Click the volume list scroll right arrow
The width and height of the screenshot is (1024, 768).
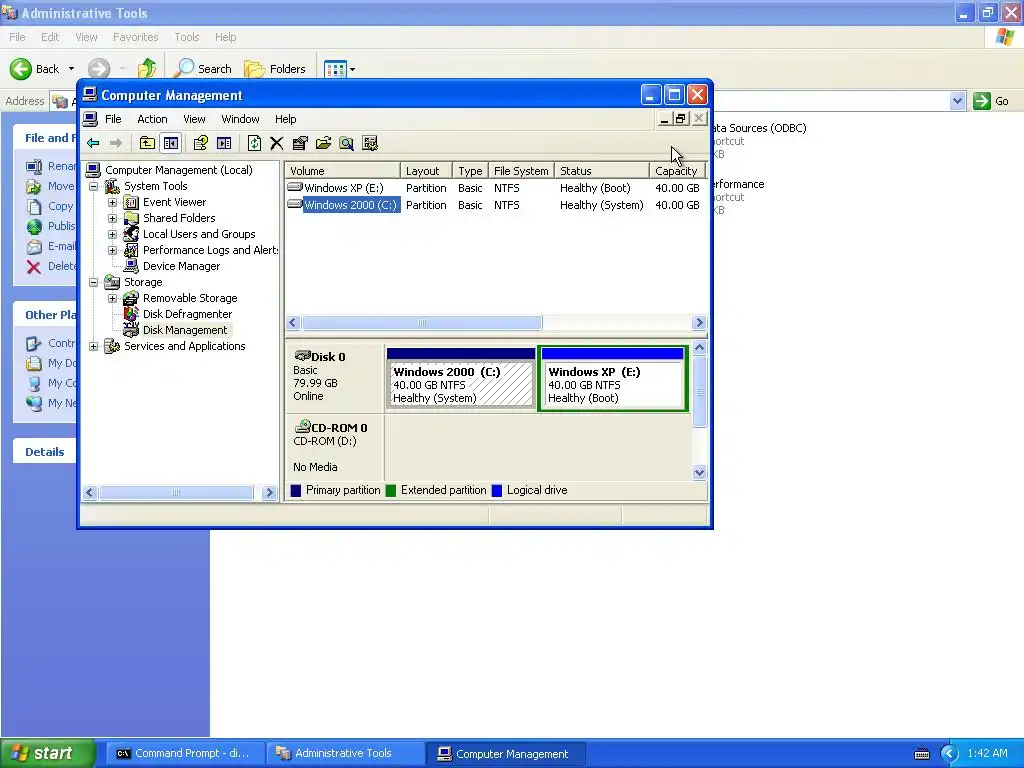pos(699,323)
